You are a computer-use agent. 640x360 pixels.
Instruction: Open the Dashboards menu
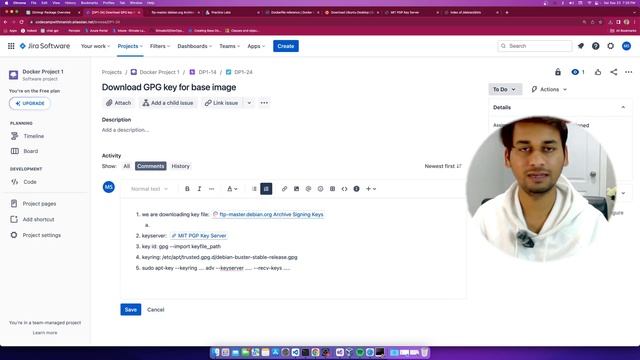click(x=195, y=46)
